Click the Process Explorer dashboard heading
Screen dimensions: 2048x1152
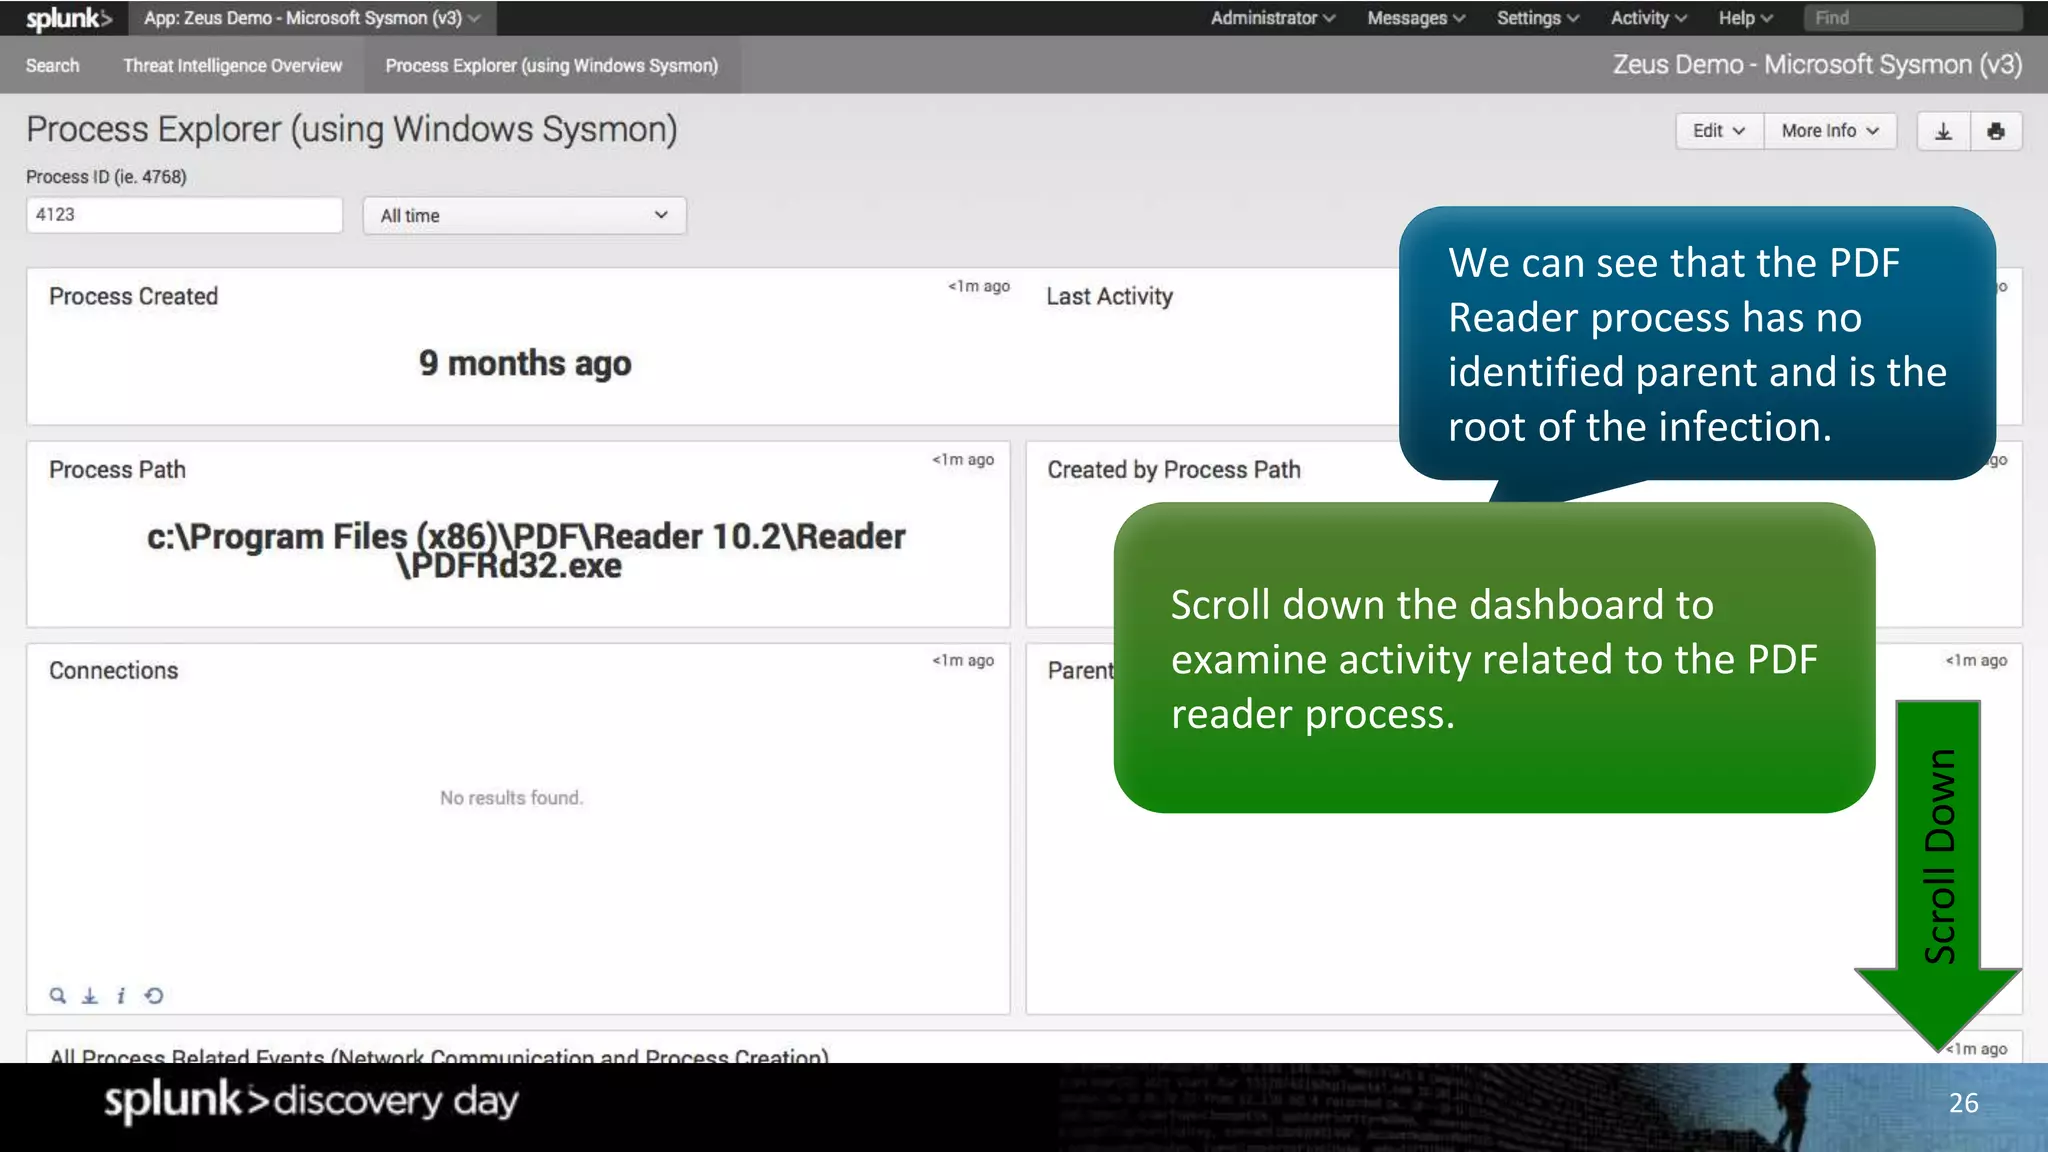click(x=352, y=130)
